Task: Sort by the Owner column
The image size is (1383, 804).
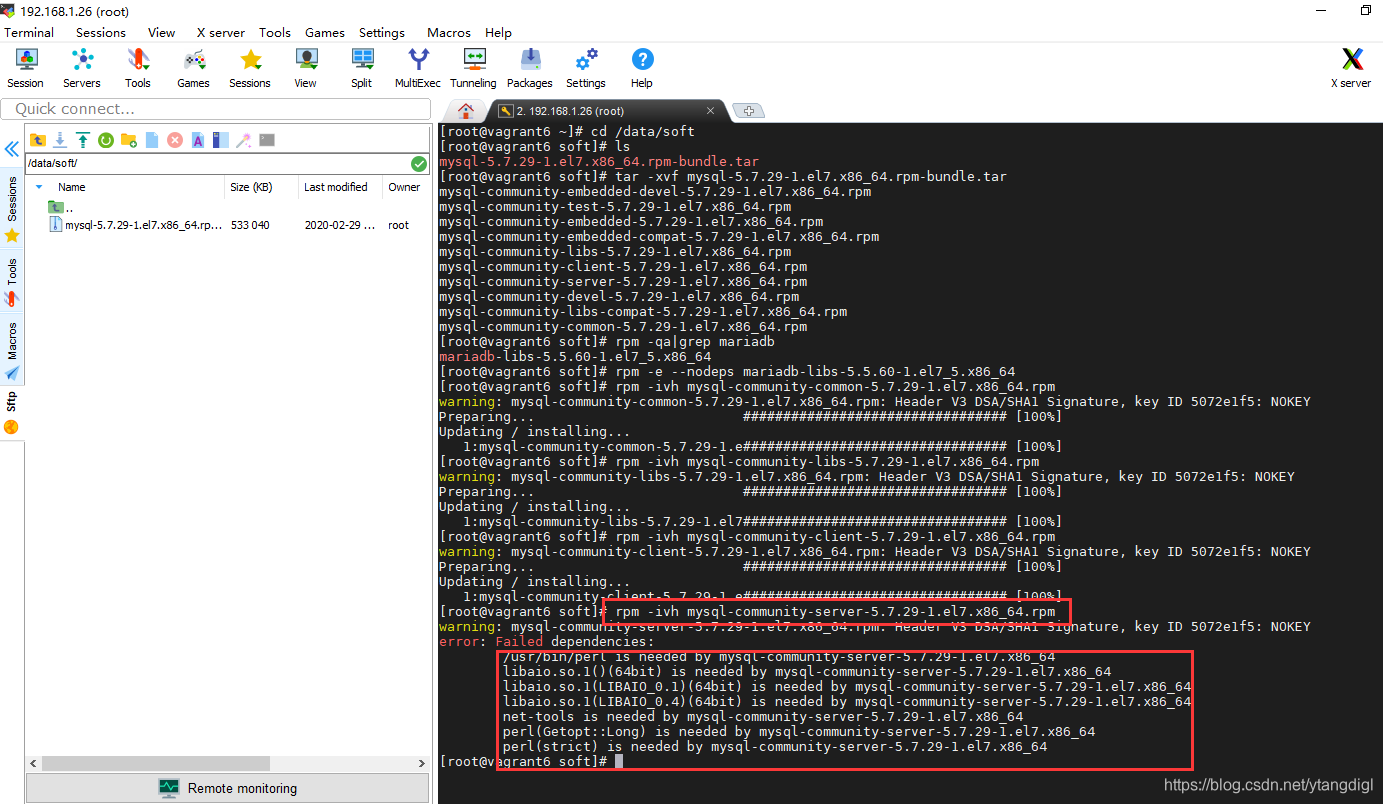Action: pos(405,187)
